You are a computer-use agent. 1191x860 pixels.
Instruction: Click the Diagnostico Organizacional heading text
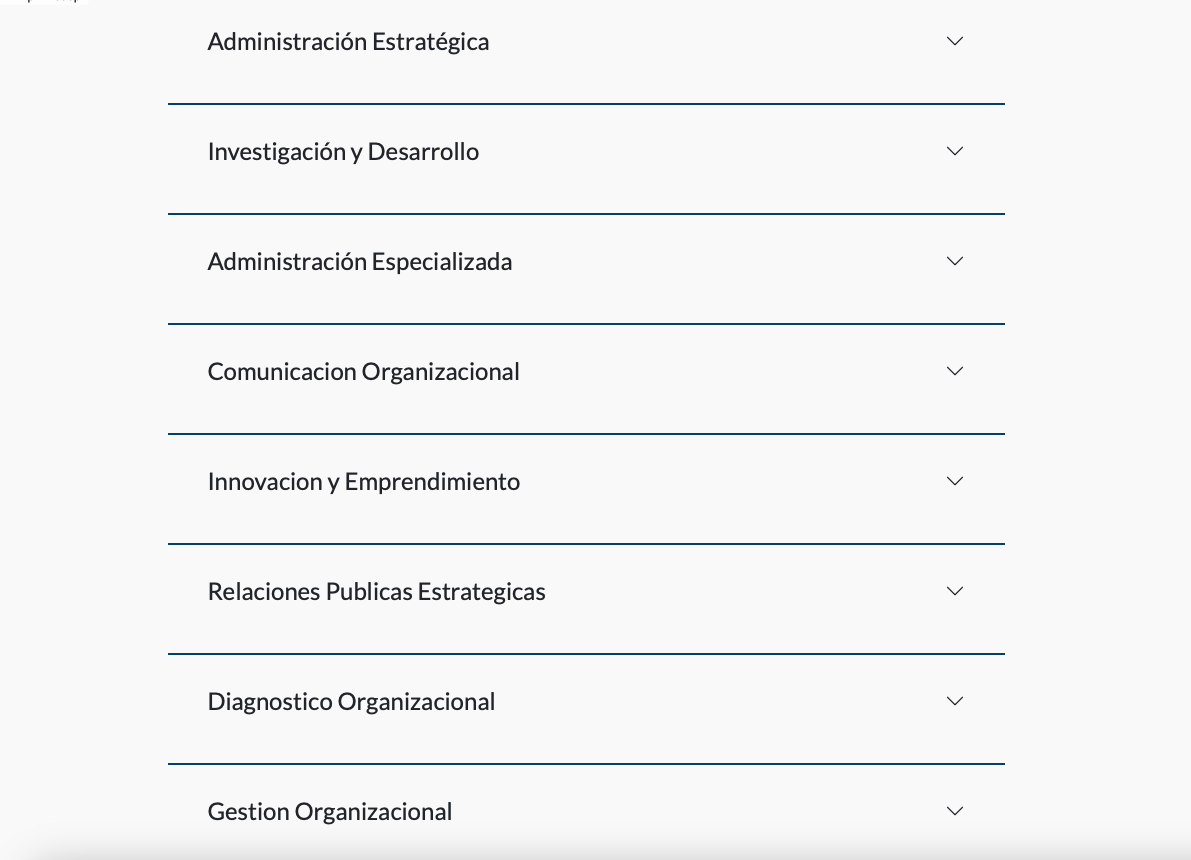coord(351,702)
